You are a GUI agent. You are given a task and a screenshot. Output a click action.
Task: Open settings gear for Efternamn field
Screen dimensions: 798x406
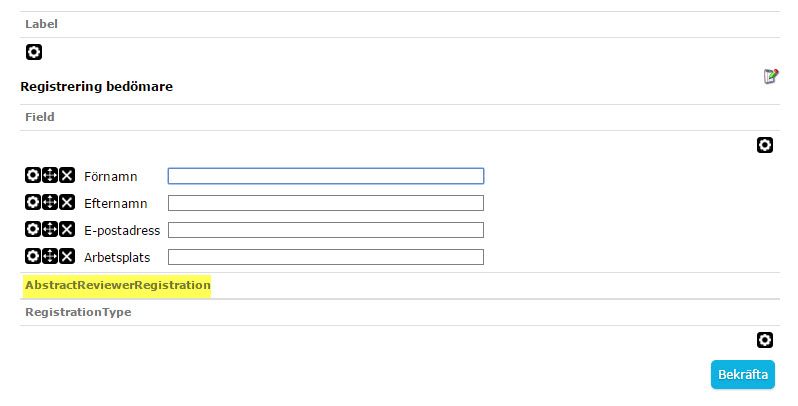33,202
